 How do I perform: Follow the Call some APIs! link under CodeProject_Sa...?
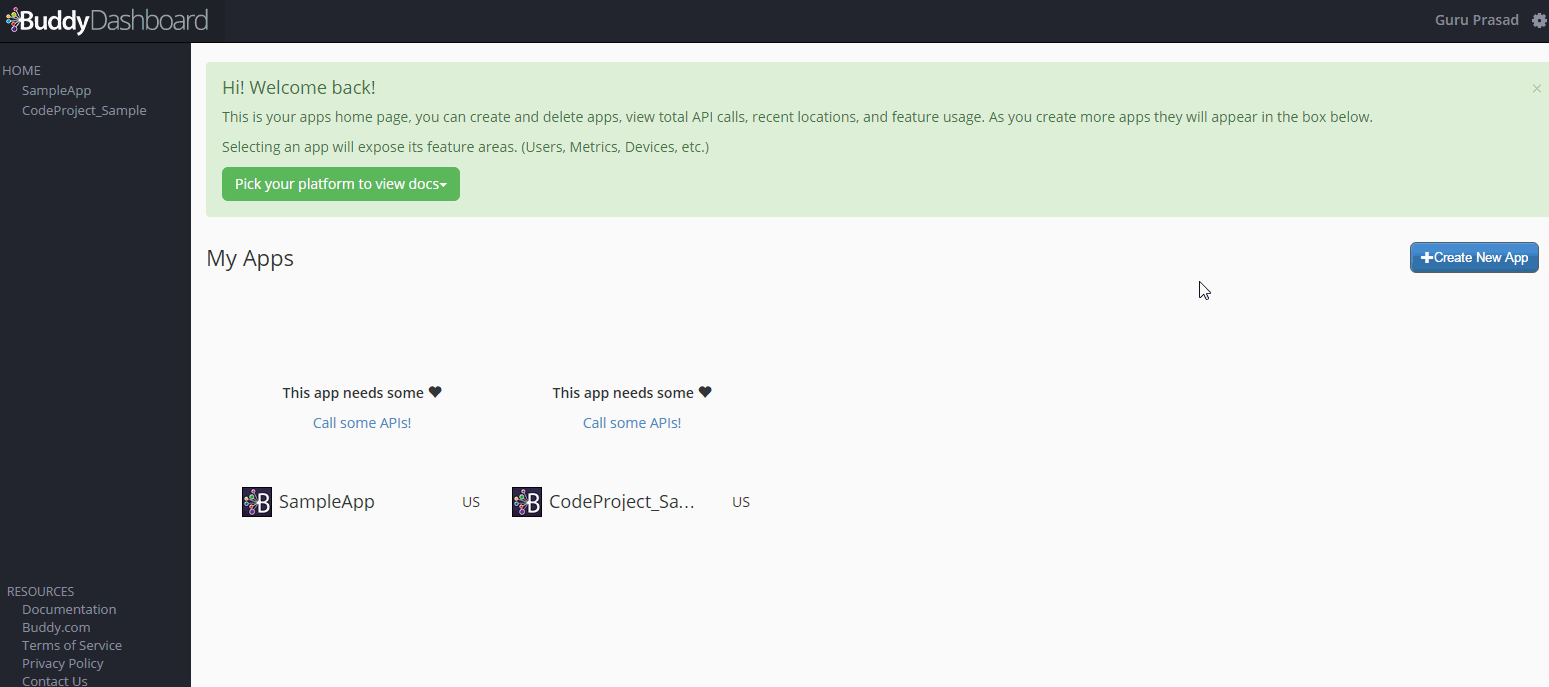coord(632,423)
